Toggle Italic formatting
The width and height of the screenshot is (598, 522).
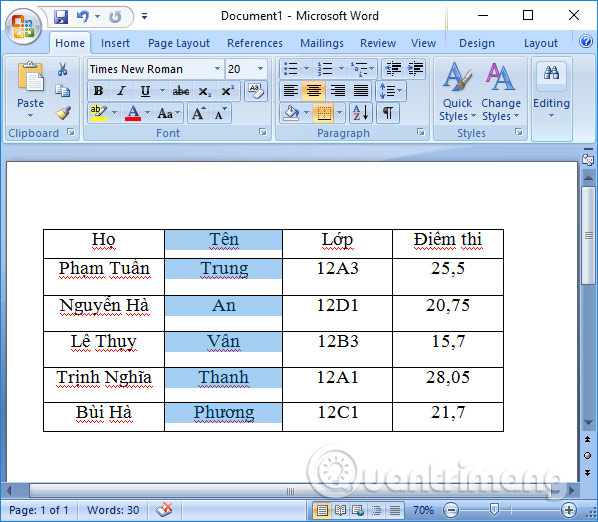click(x=121, y=91)
